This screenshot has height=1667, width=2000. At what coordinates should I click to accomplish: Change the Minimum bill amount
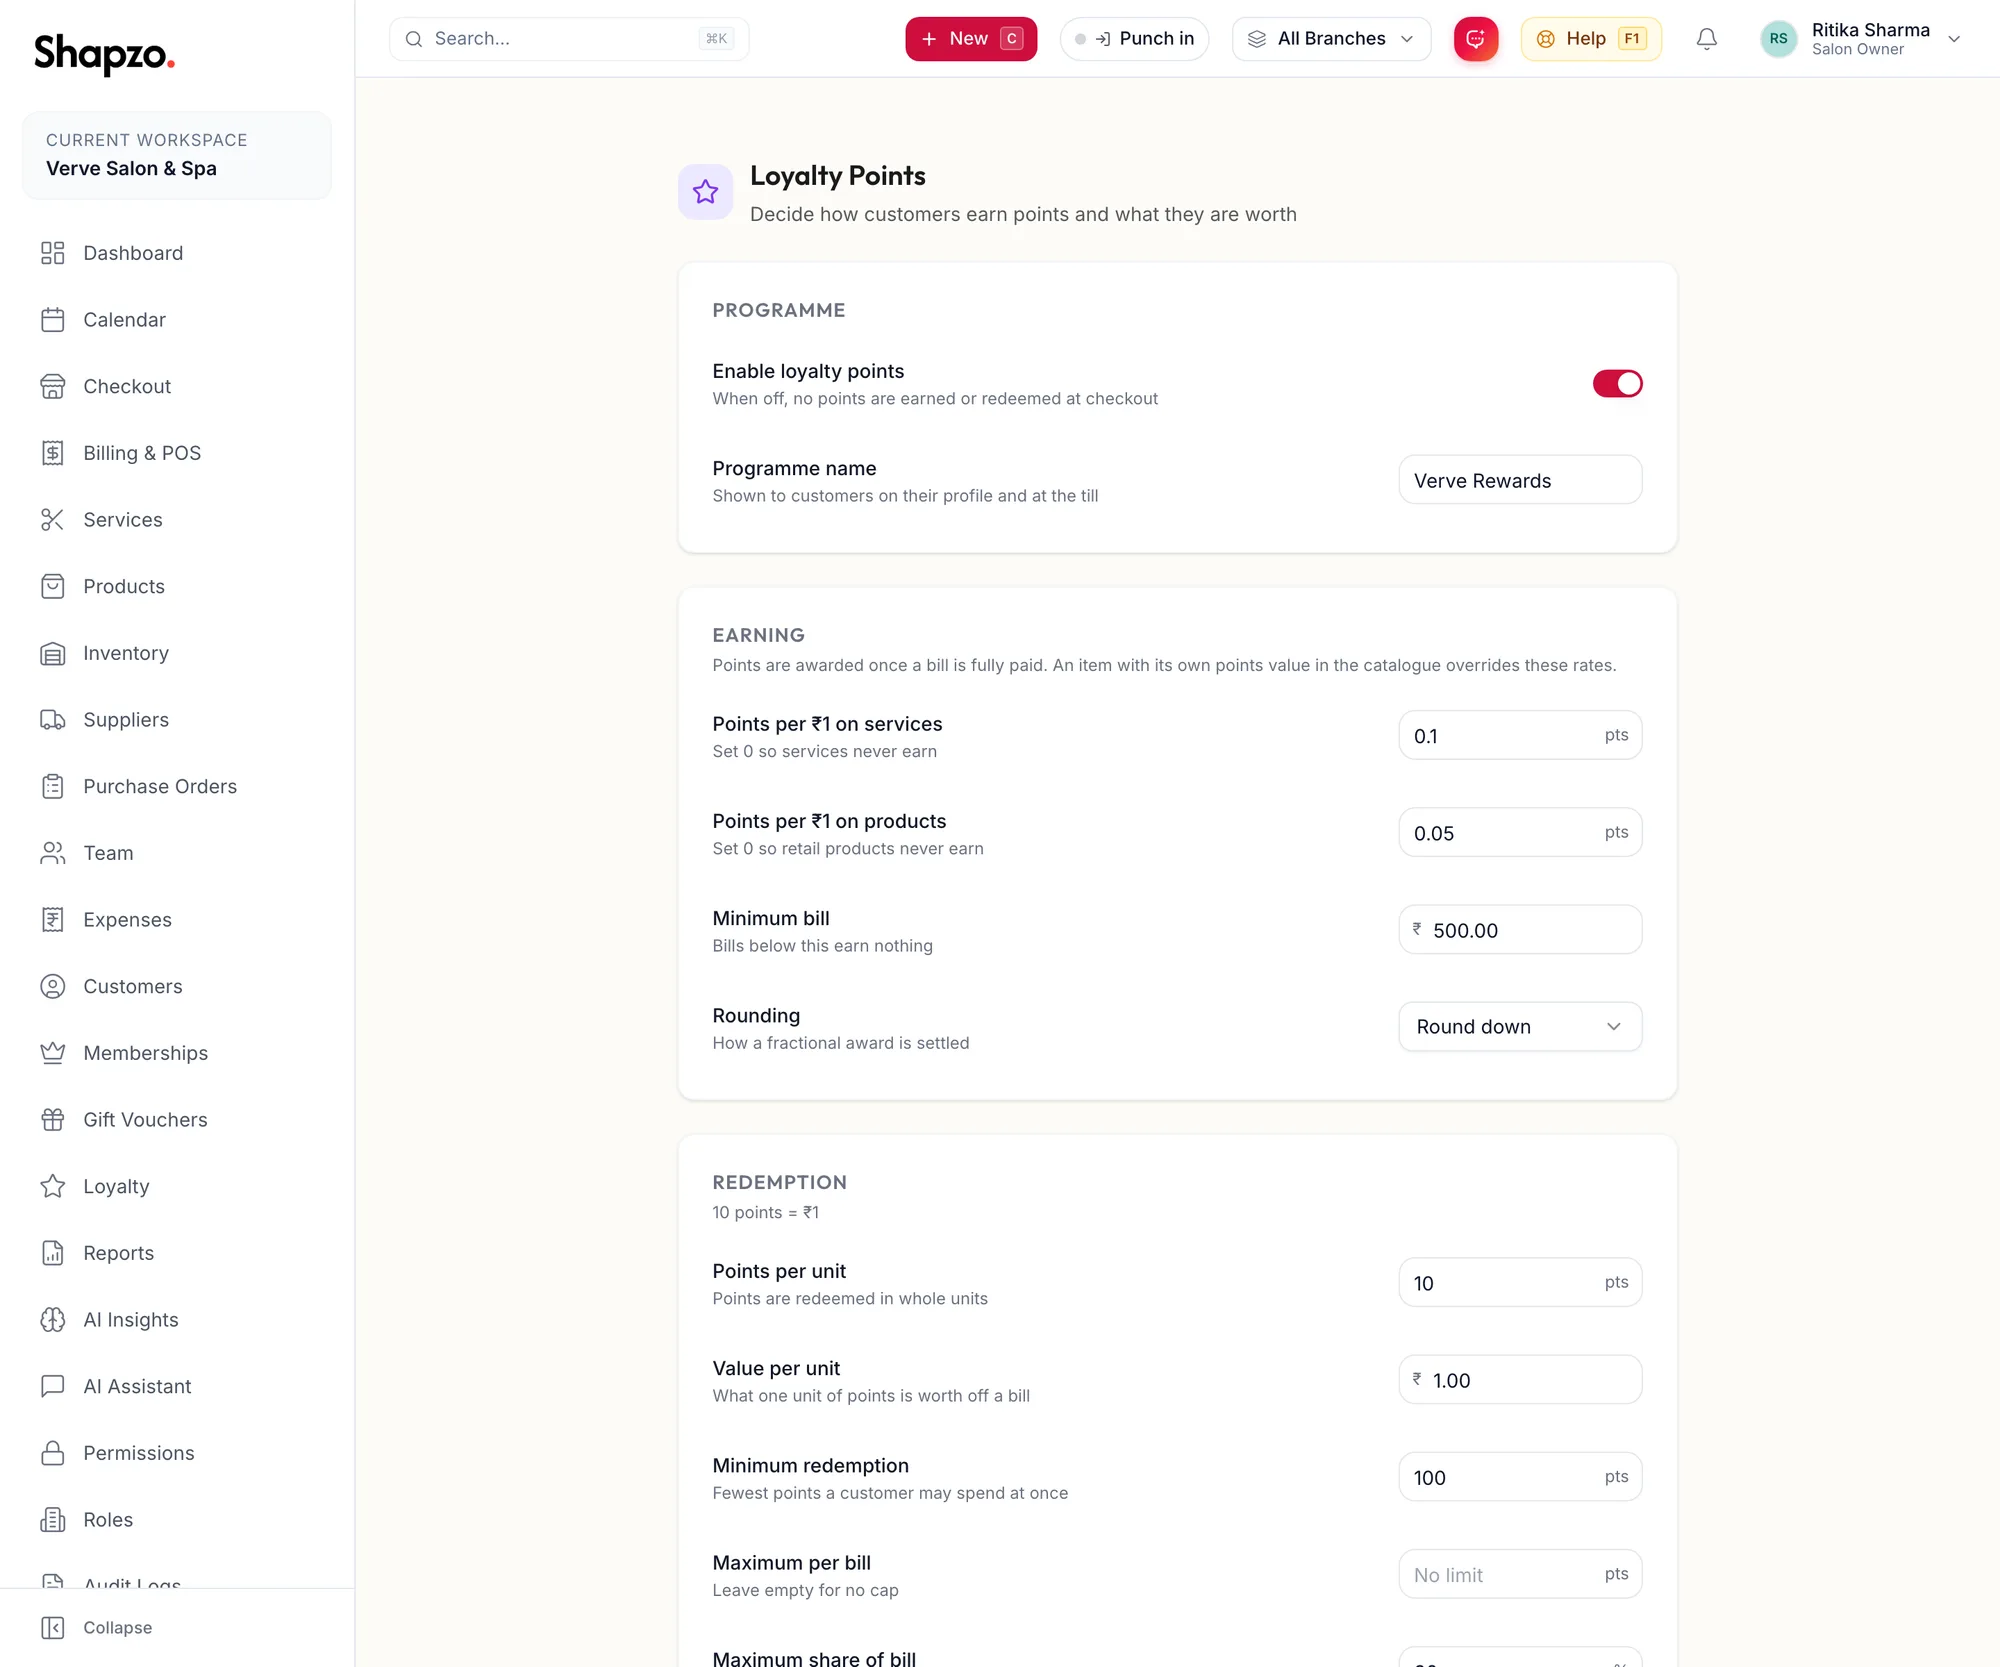[1520, 930]
